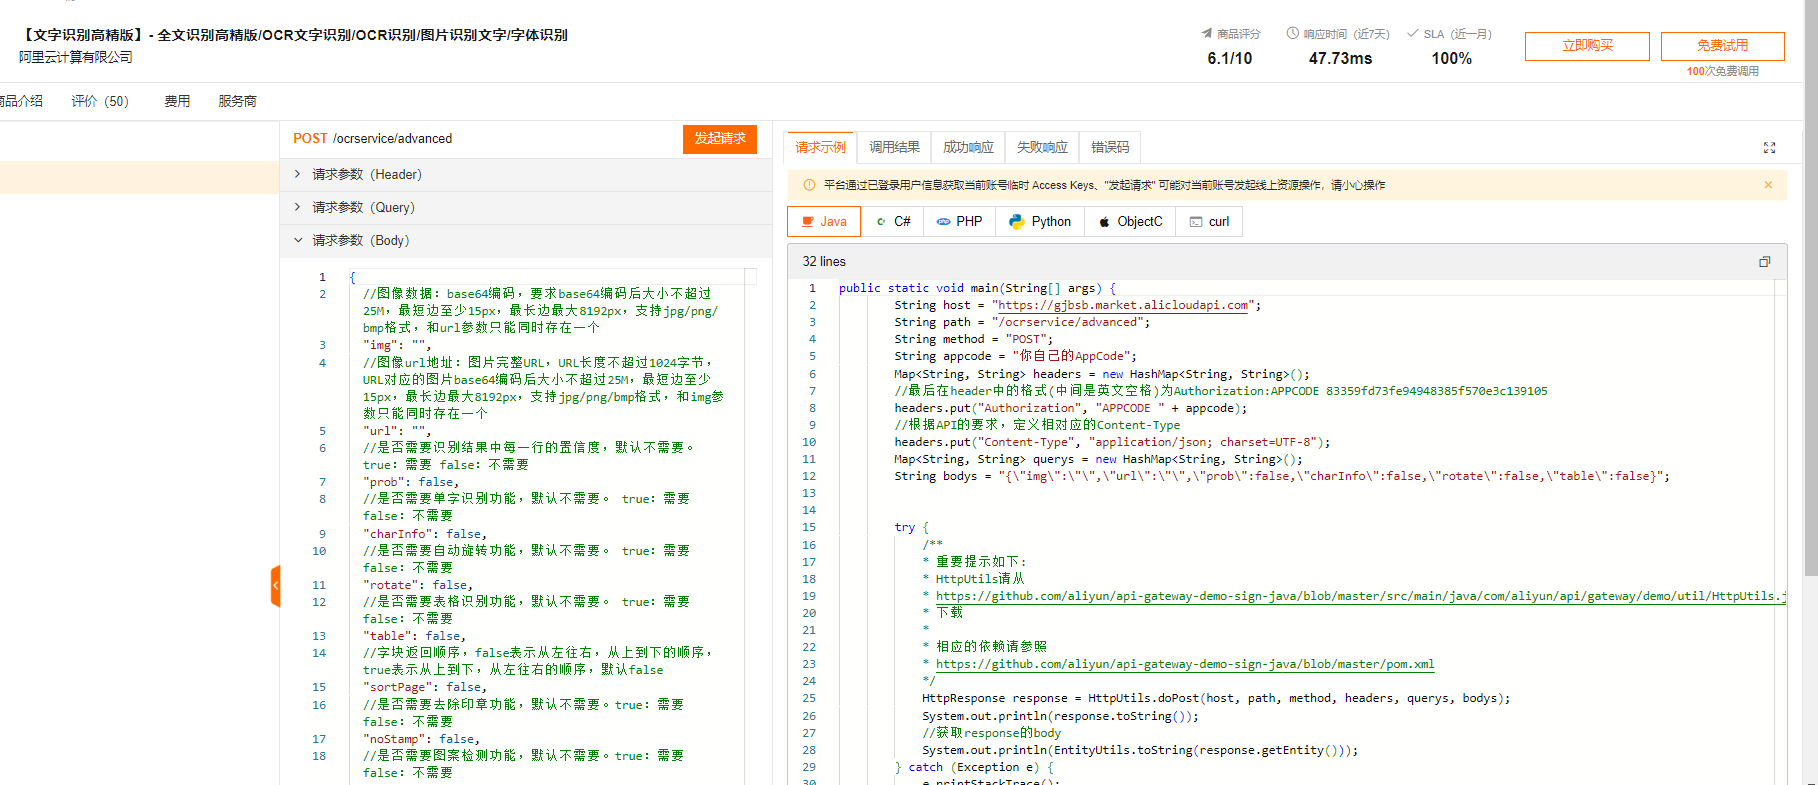
Task: Click the fullscreen expand icon in code panel
Action: coord(1769,148)
